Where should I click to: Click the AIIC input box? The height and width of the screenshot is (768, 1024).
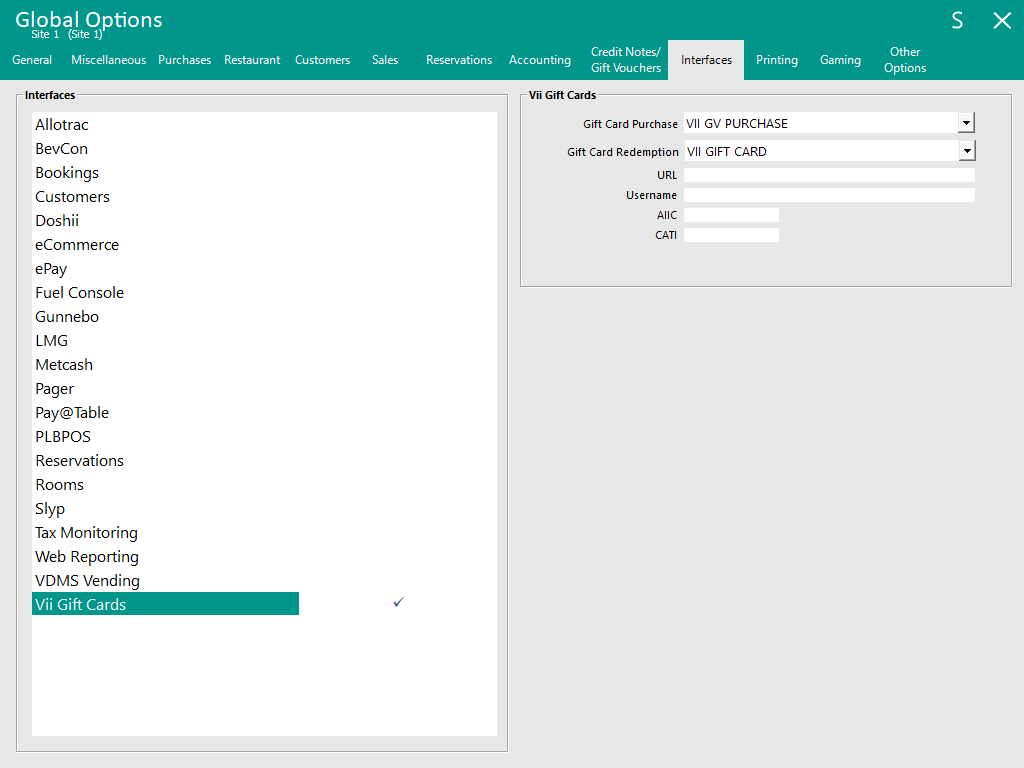point(730,215)
